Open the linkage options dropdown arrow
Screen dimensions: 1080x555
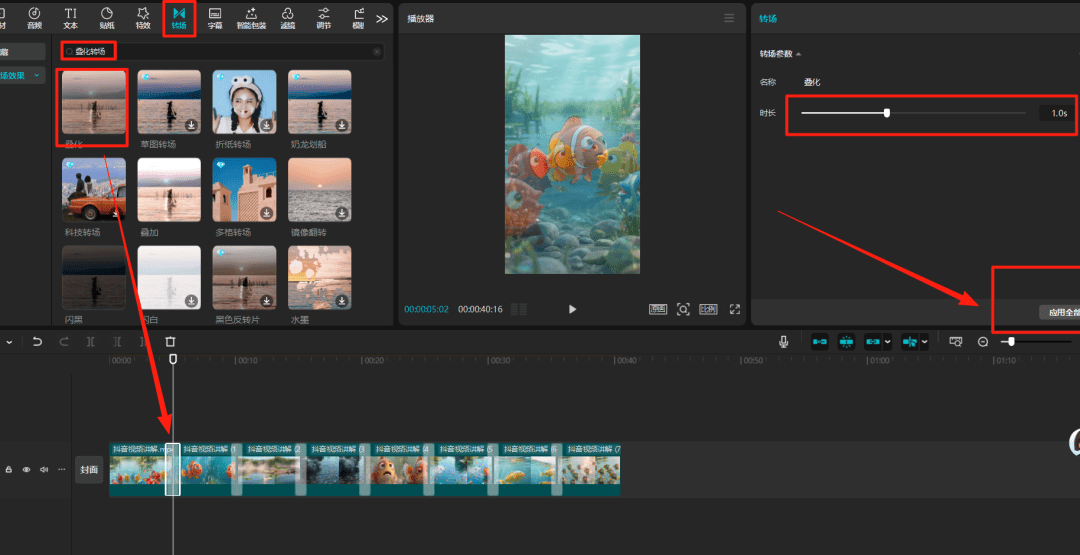[x=887, y=341]
